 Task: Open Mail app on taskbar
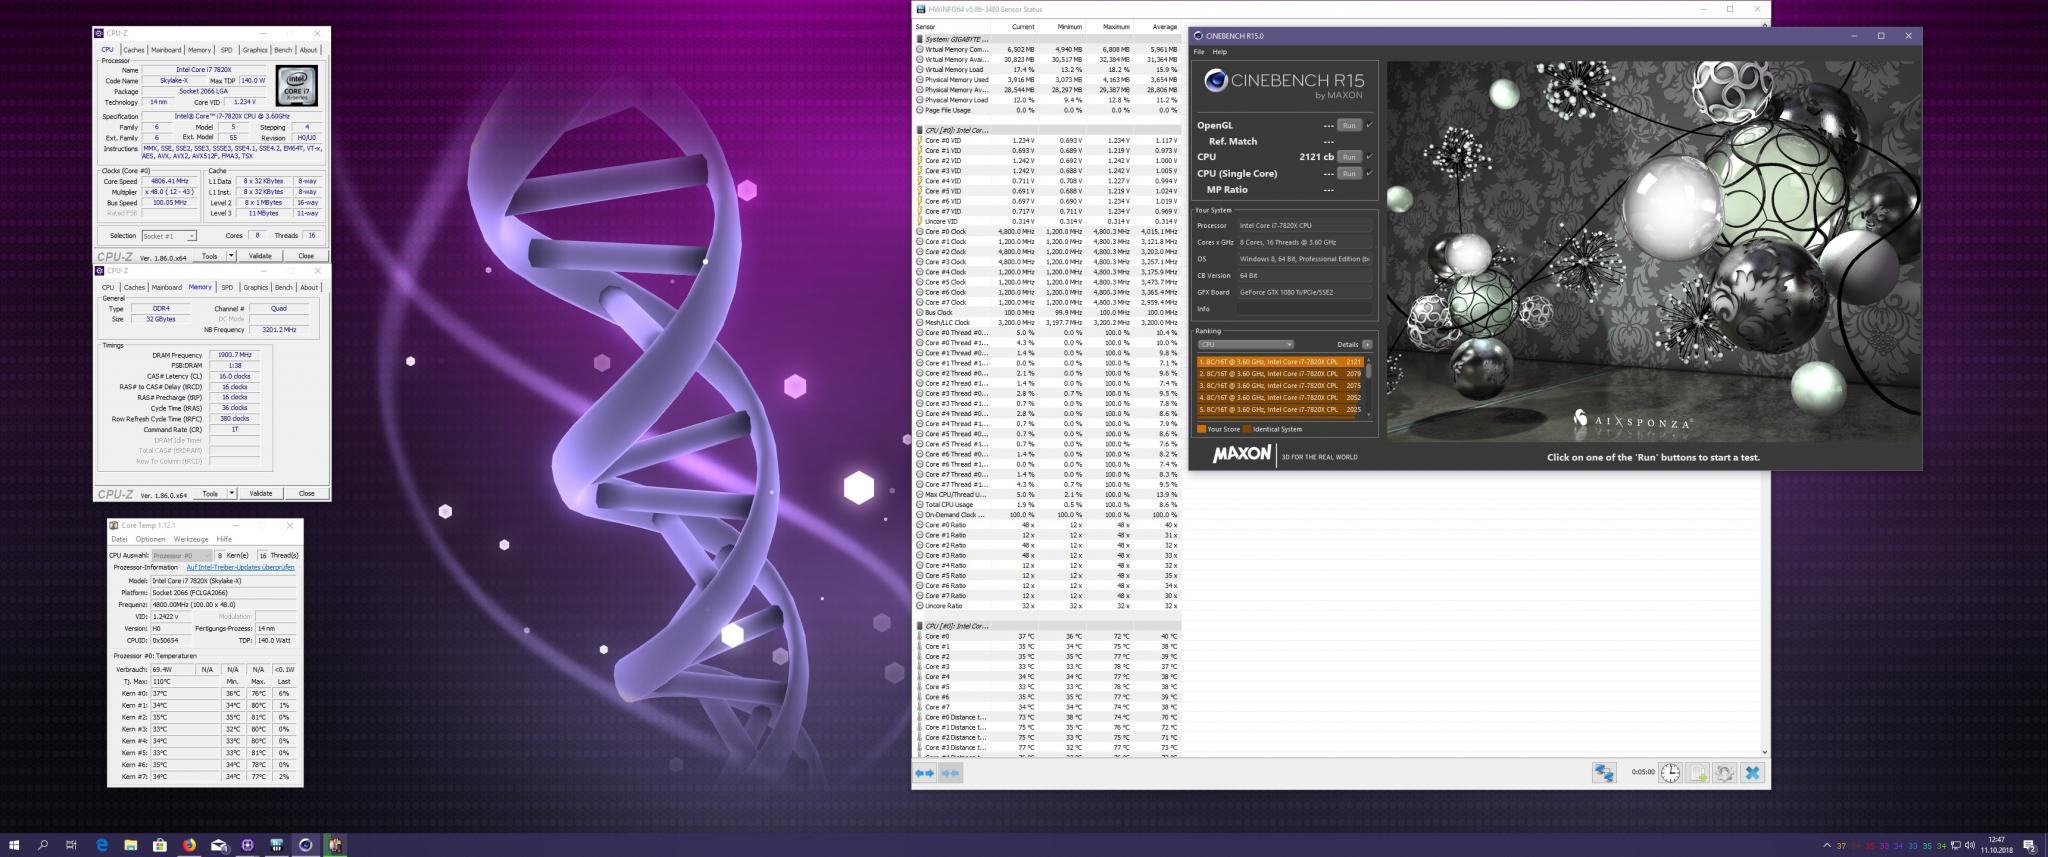(218, 845)
